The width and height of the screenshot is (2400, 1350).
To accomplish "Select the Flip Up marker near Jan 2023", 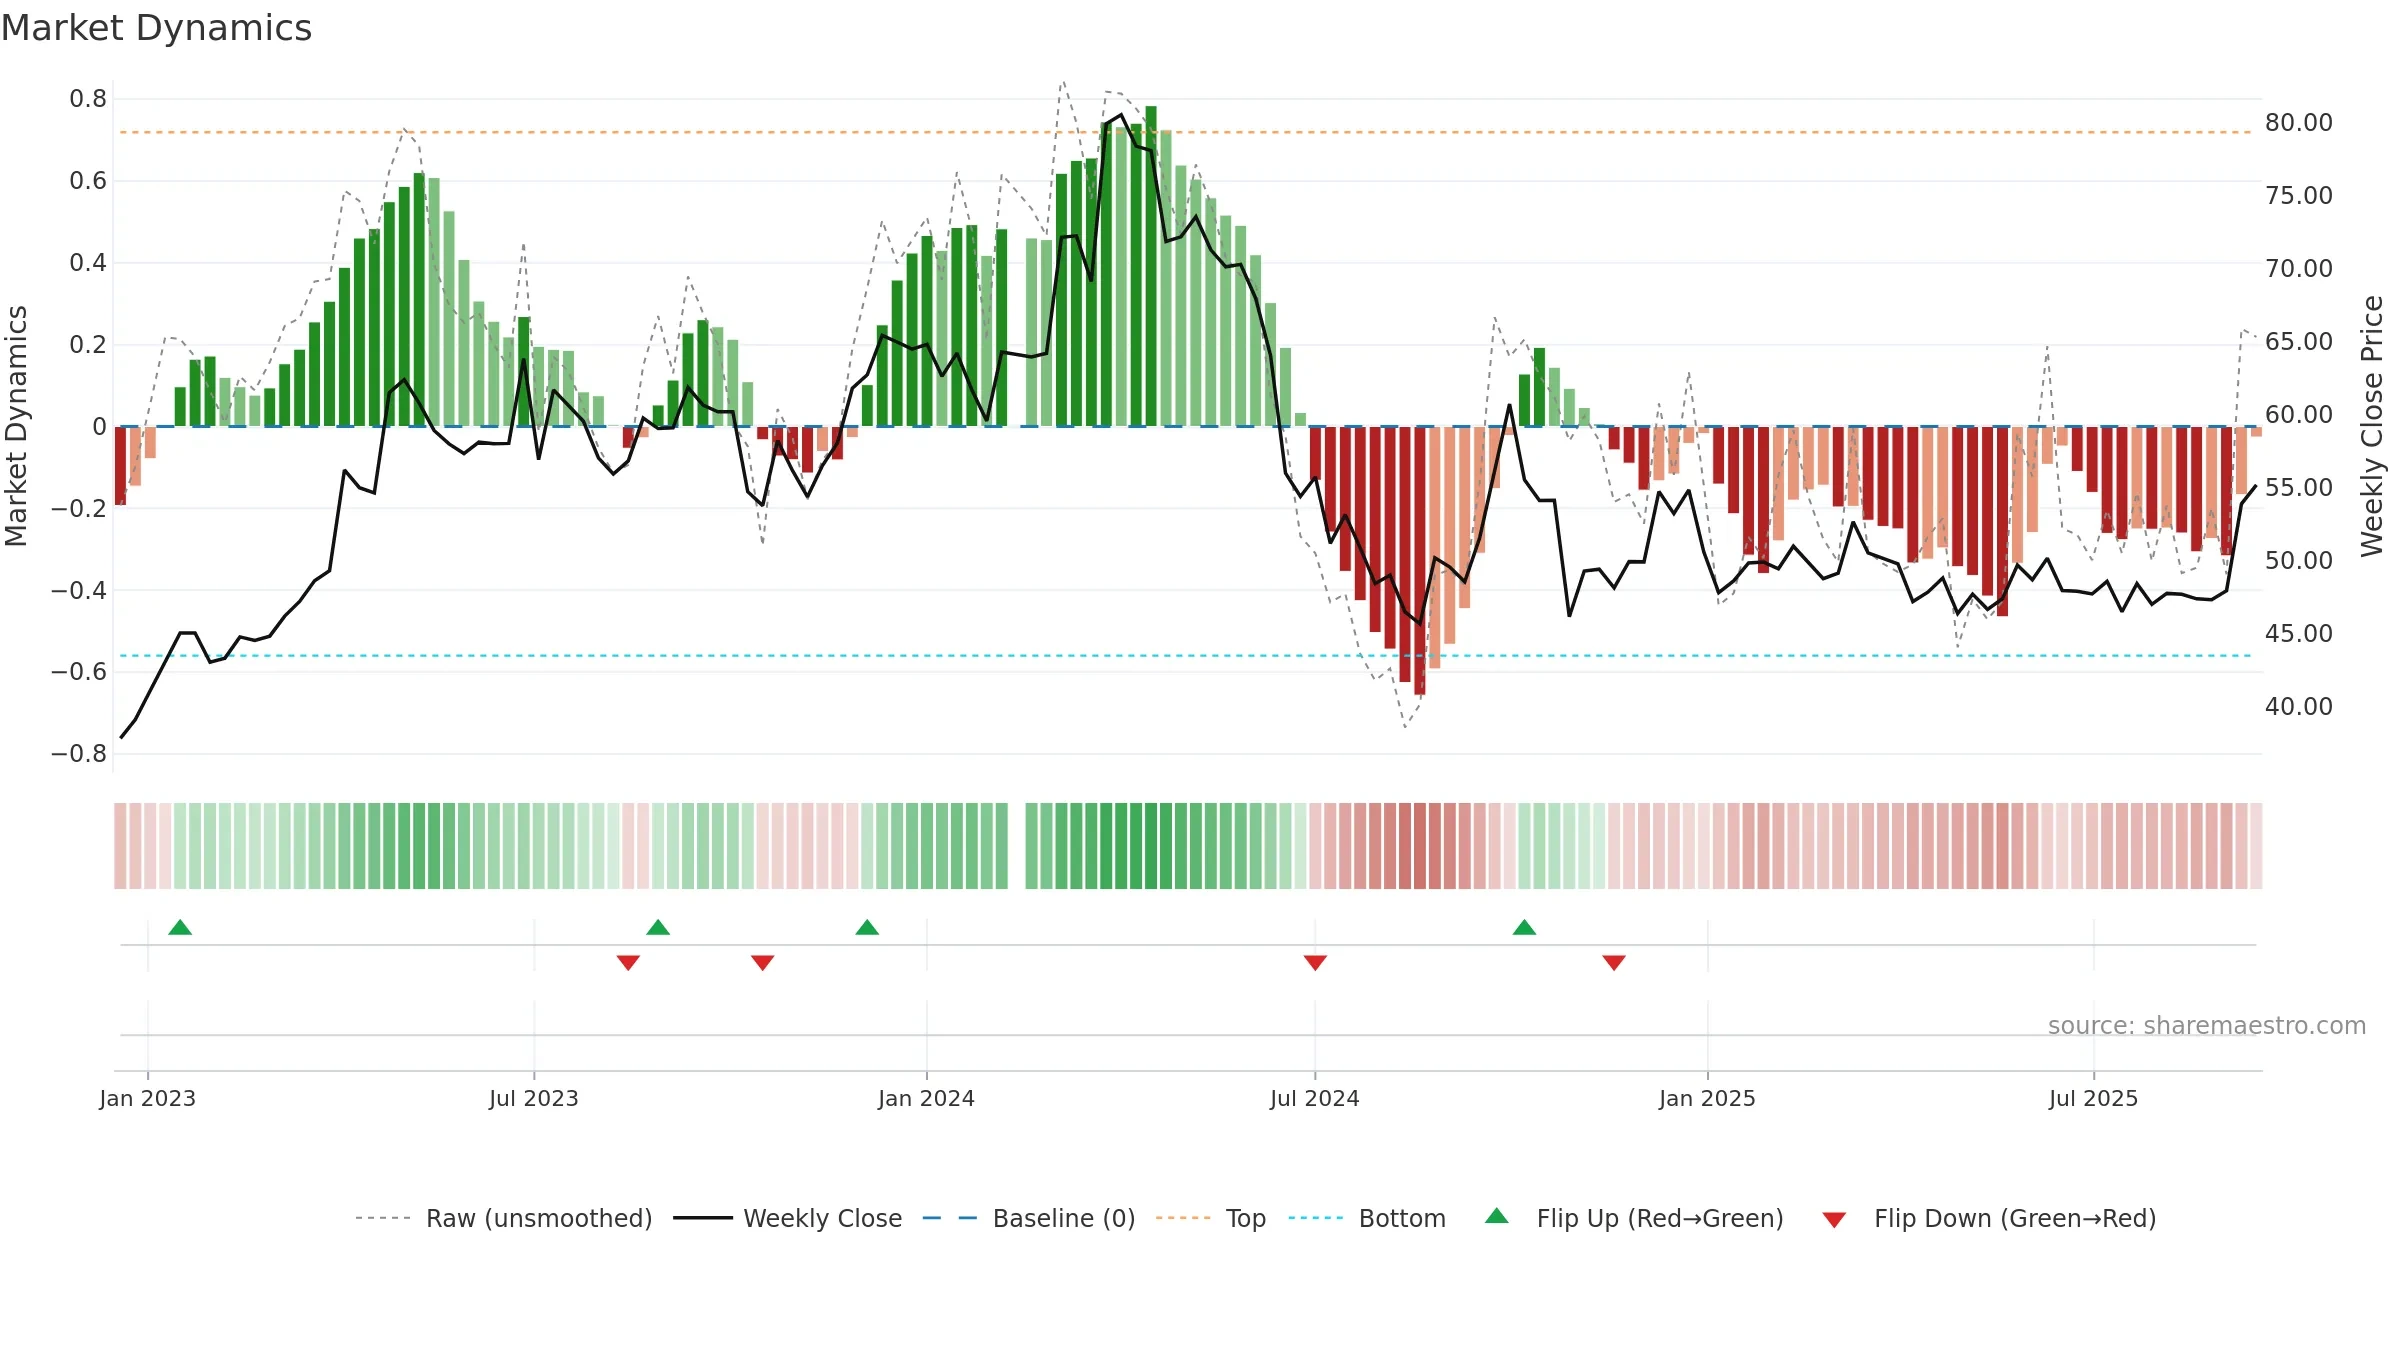I will [x=180, y=928].
